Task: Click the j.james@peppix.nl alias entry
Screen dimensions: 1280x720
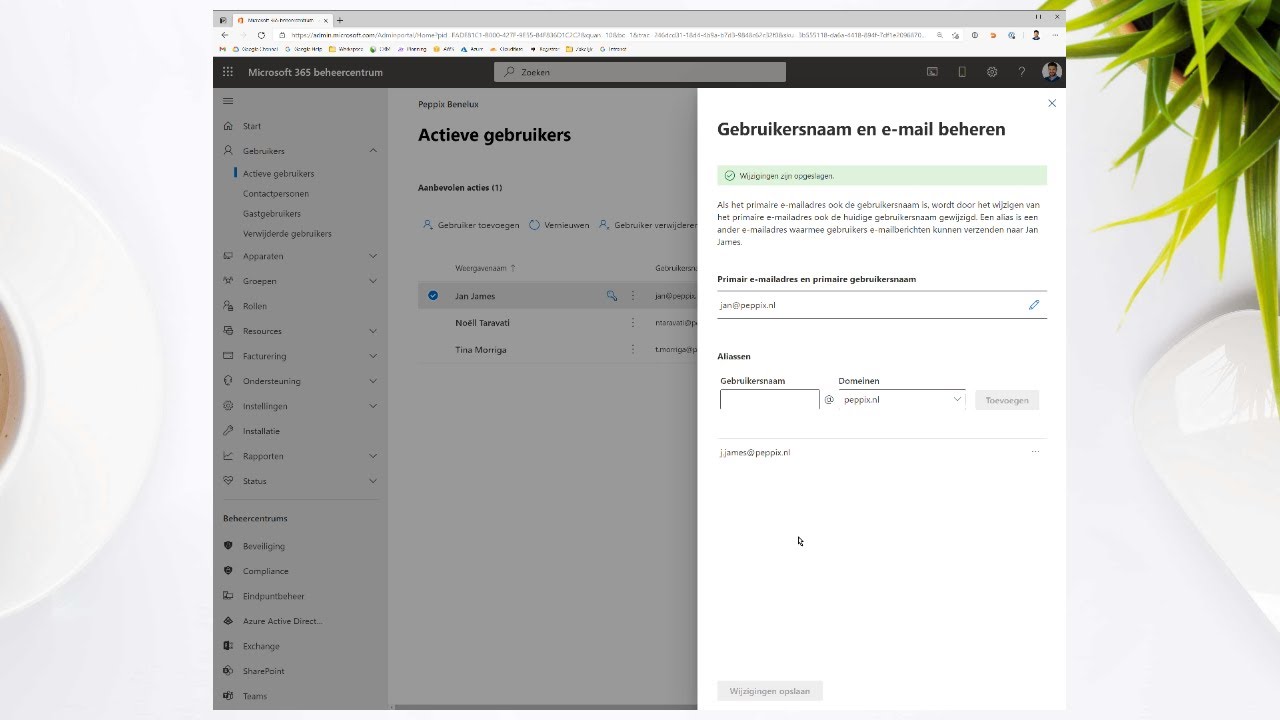Action: (755, 452)
